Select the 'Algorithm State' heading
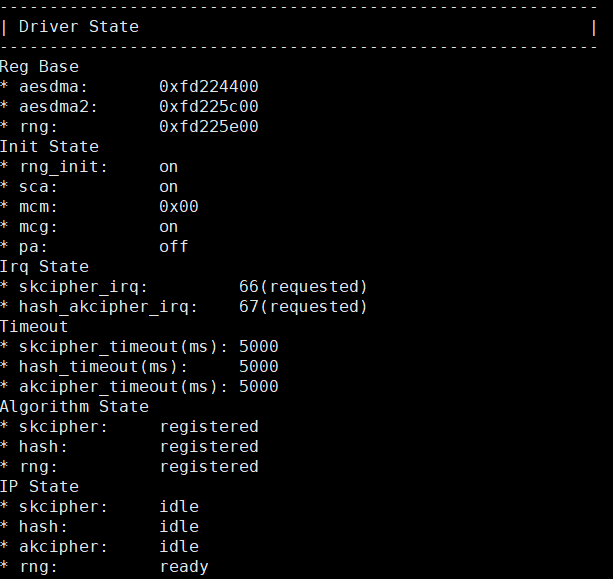Screen dimensions: 613x579 [74, 407]
